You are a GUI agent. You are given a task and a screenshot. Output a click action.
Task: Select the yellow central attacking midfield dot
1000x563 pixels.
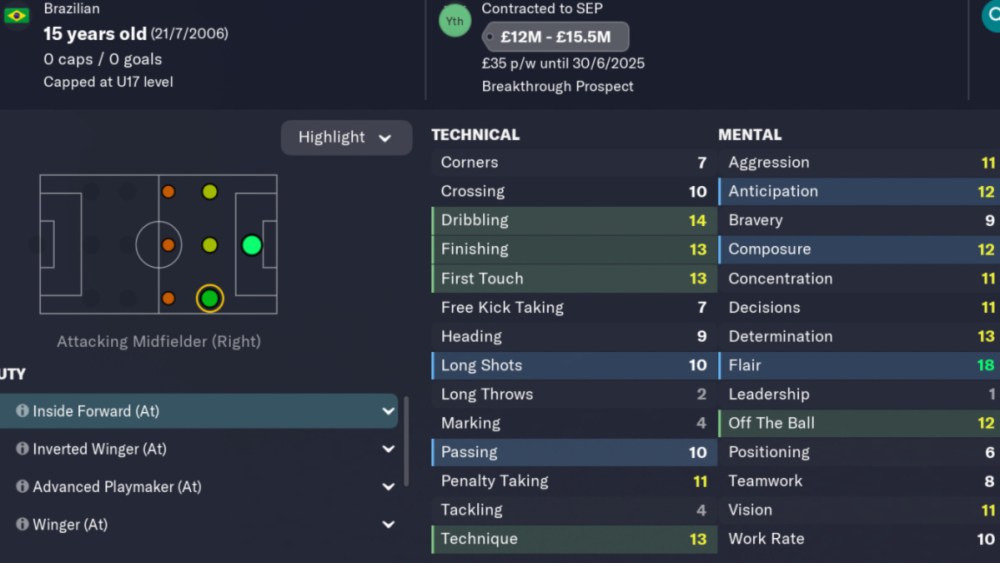(x=209, y=245)
